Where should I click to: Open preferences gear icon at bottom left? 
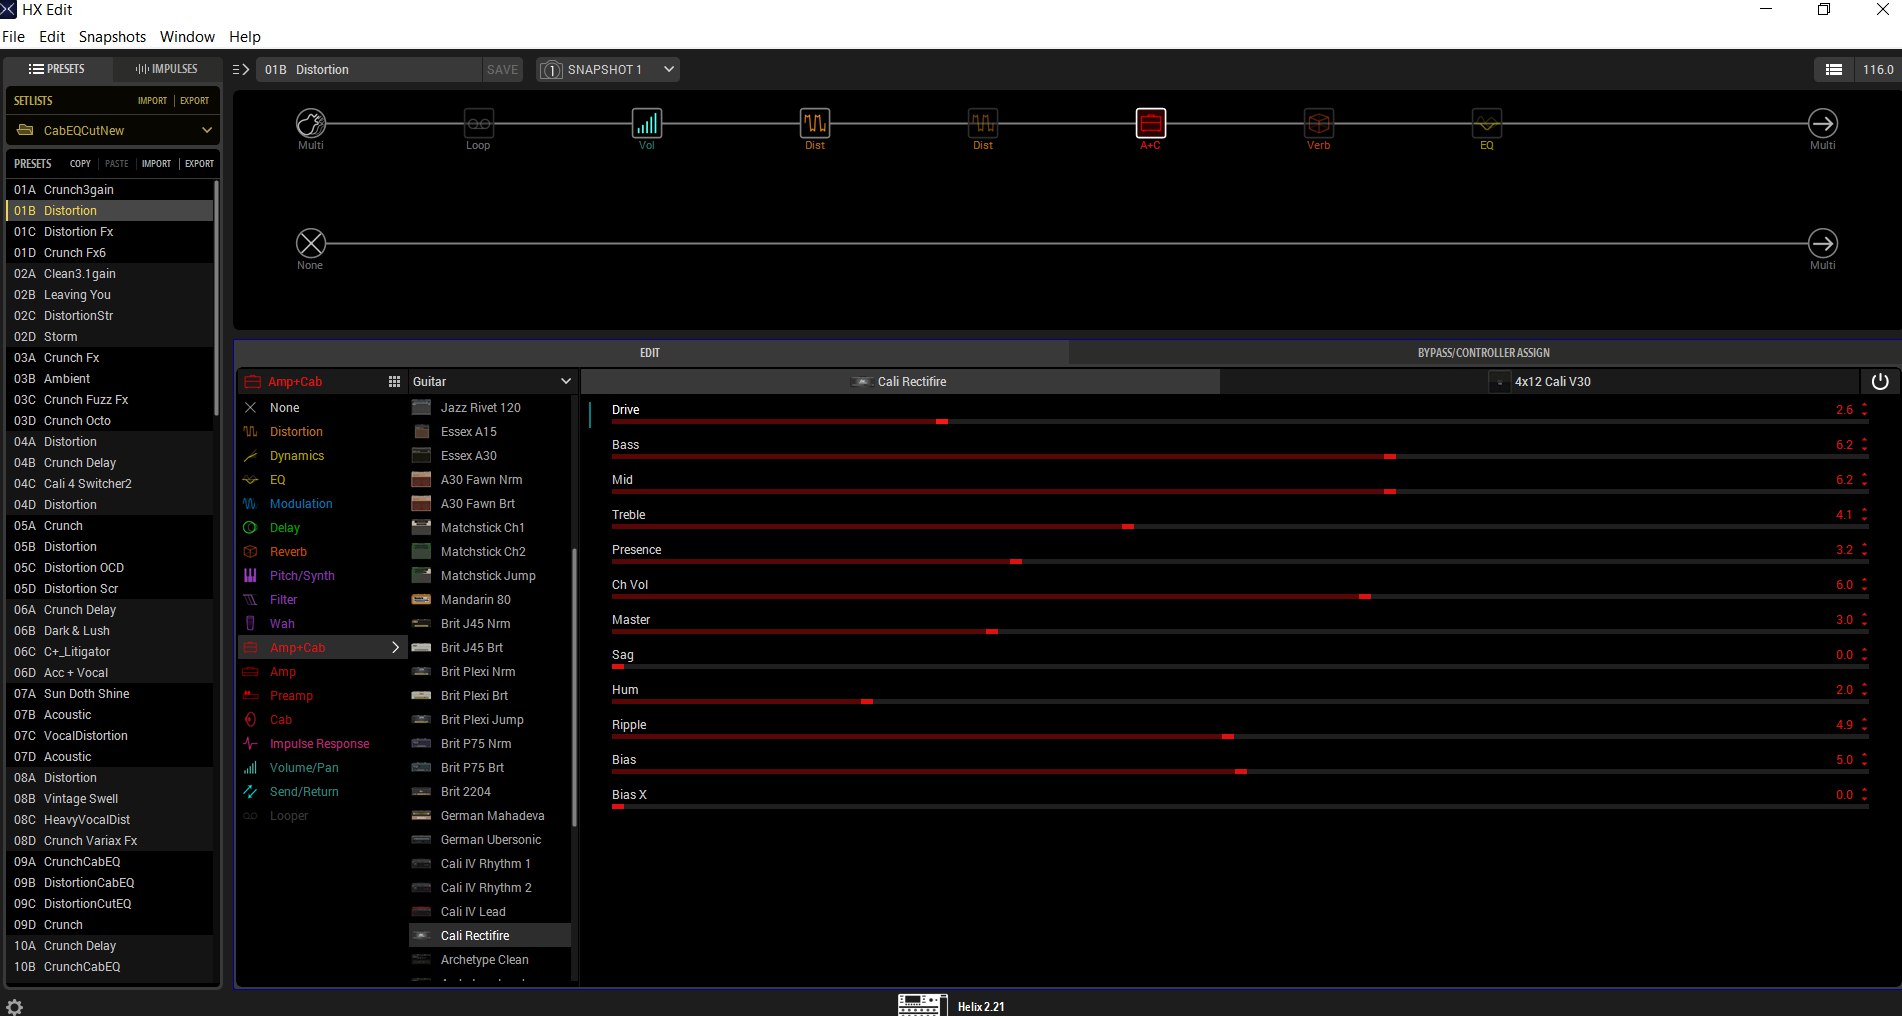(x=15, y=1006)
